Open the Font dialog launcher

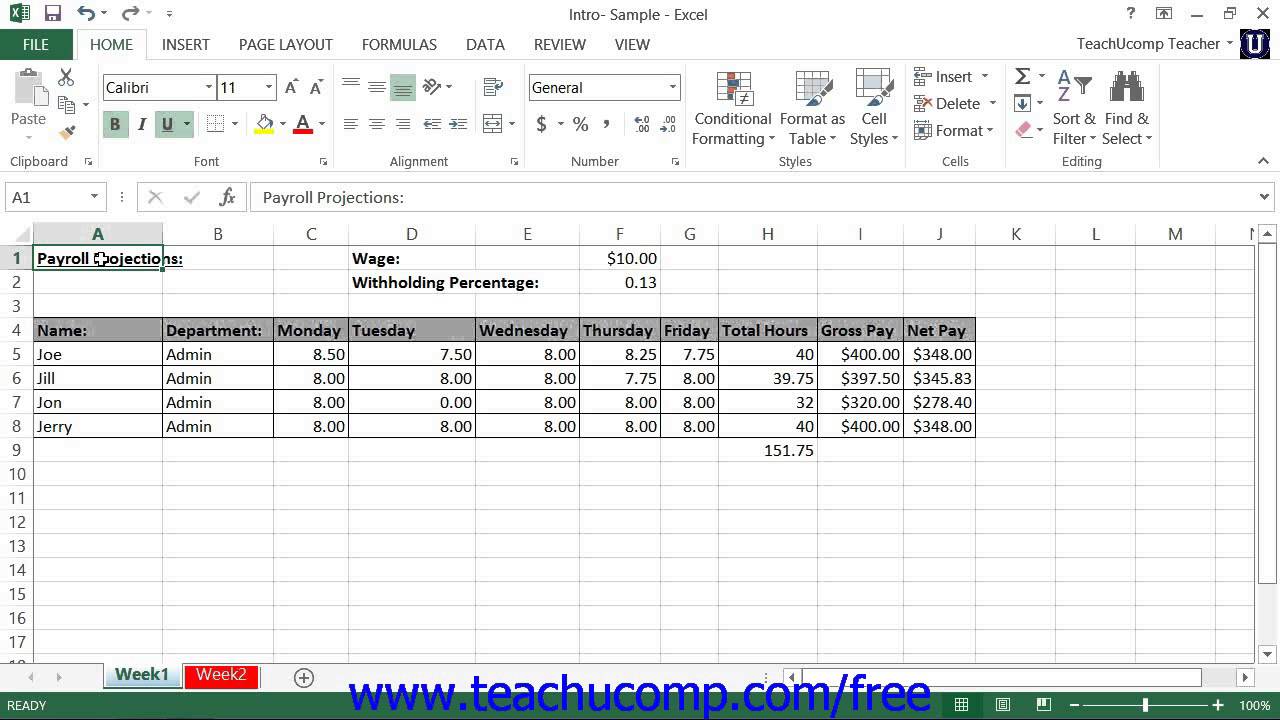323,162
